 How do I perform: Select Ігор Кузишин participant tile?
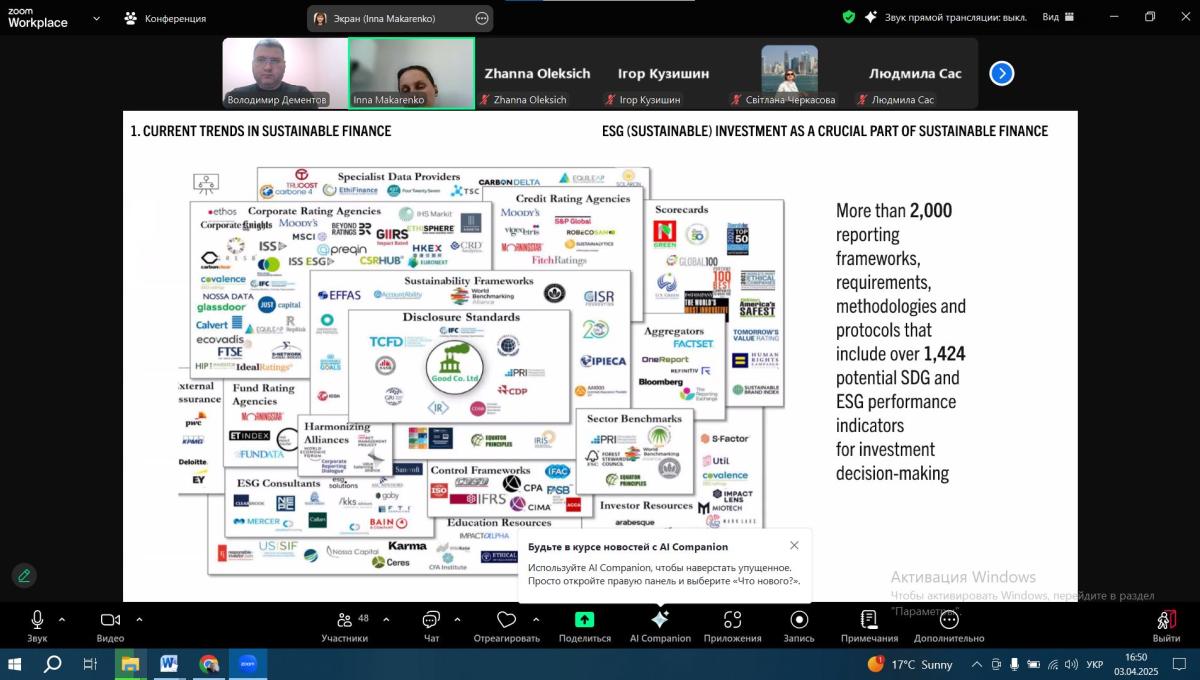pyautogui.click(x=663, y=73)
